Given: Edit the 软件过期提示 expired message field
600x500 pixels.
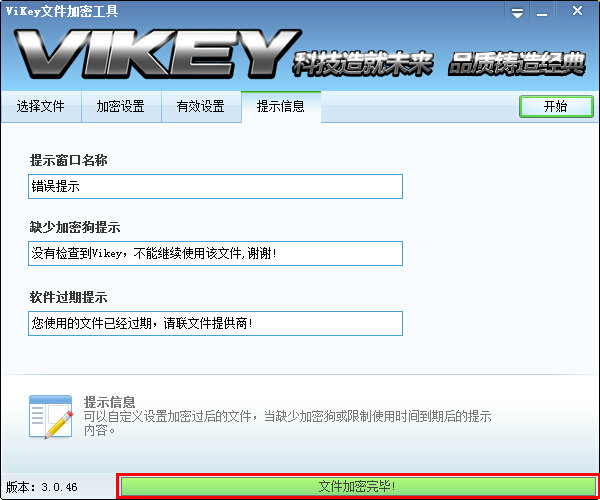Looking at the screenshot, I should pyautogui.click(x=215, y=323).
